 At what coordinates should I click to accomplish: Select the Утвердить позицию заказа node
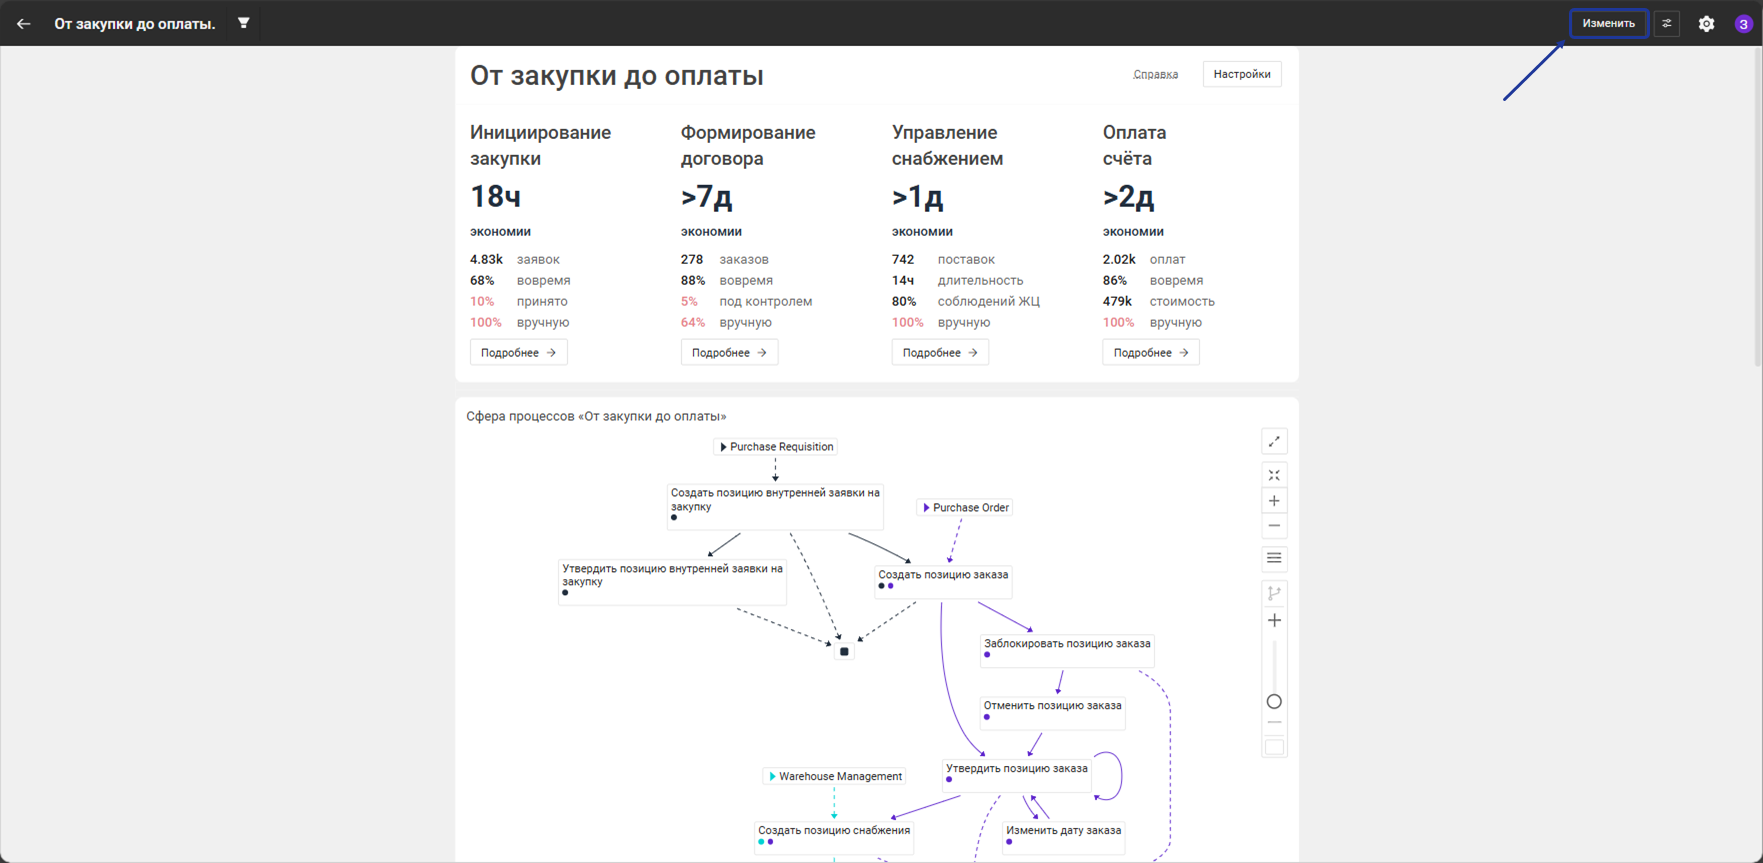point(1016,775)
